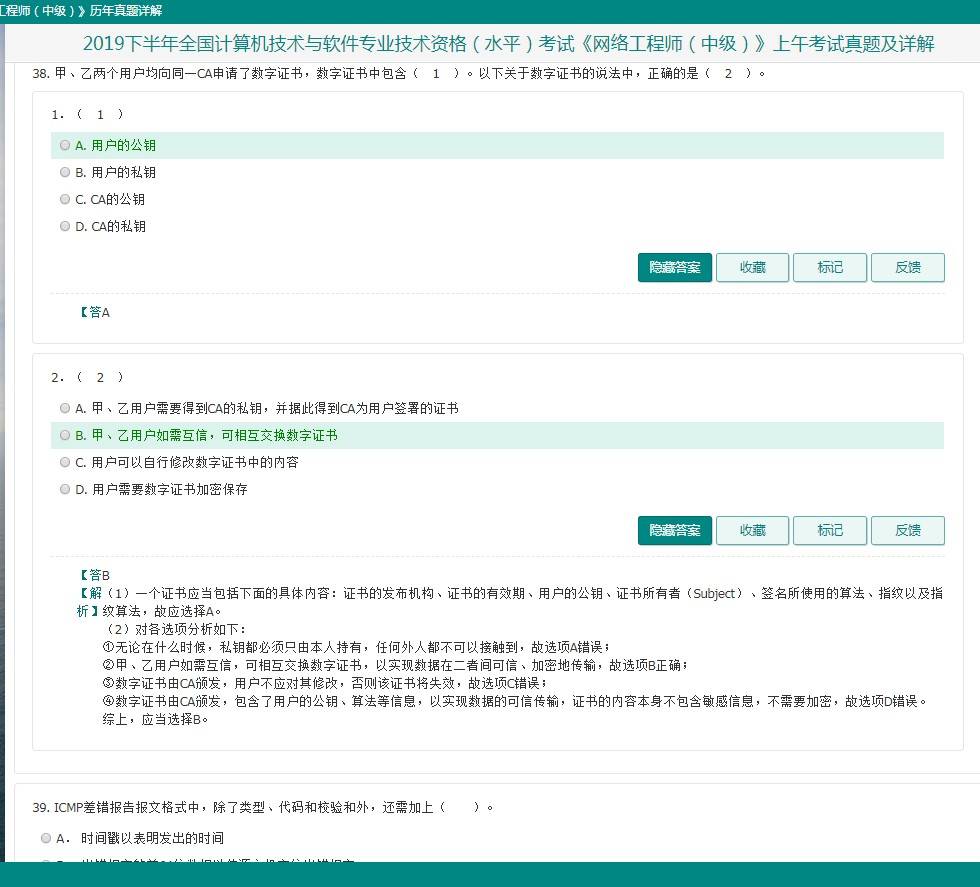Choose option C CA的公钥

coord(65,199)
